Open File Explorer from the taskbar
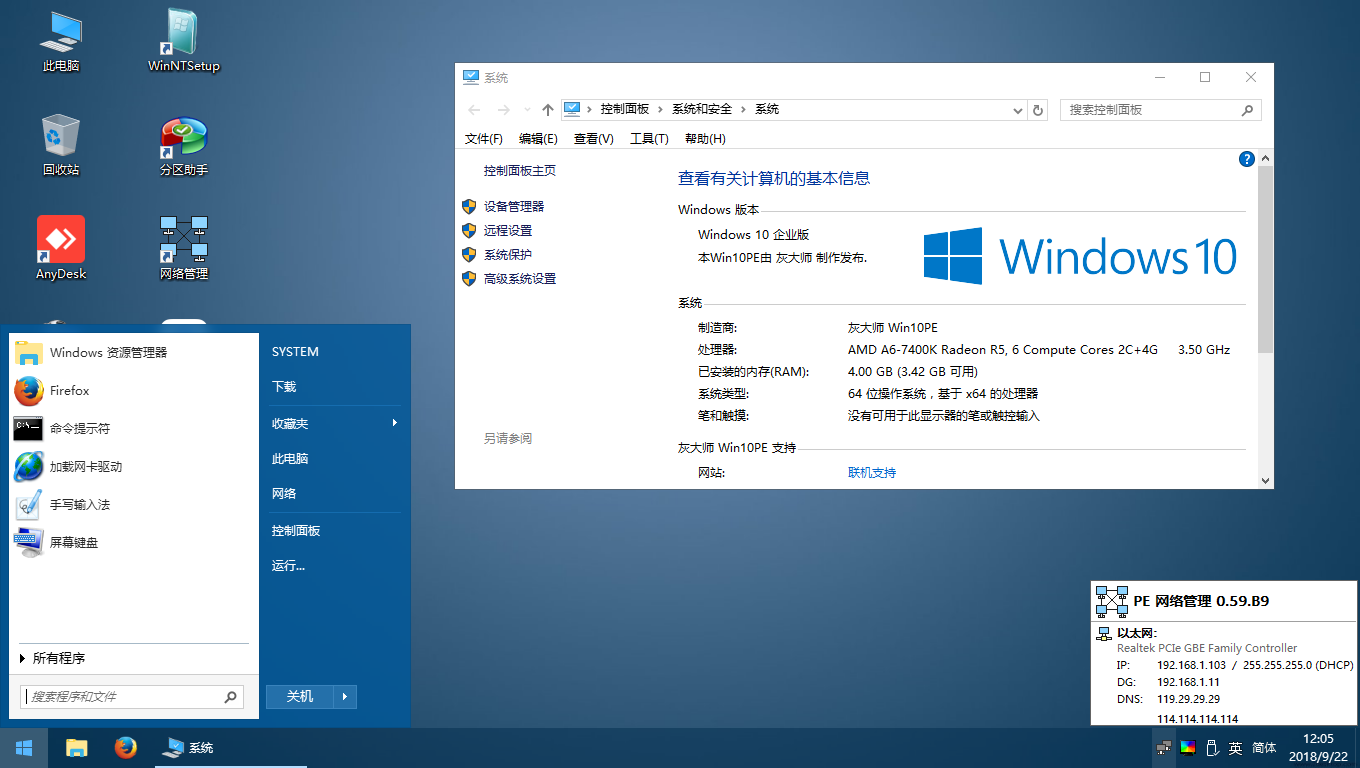Viewport: 1360px width, 768px height. 76,748
